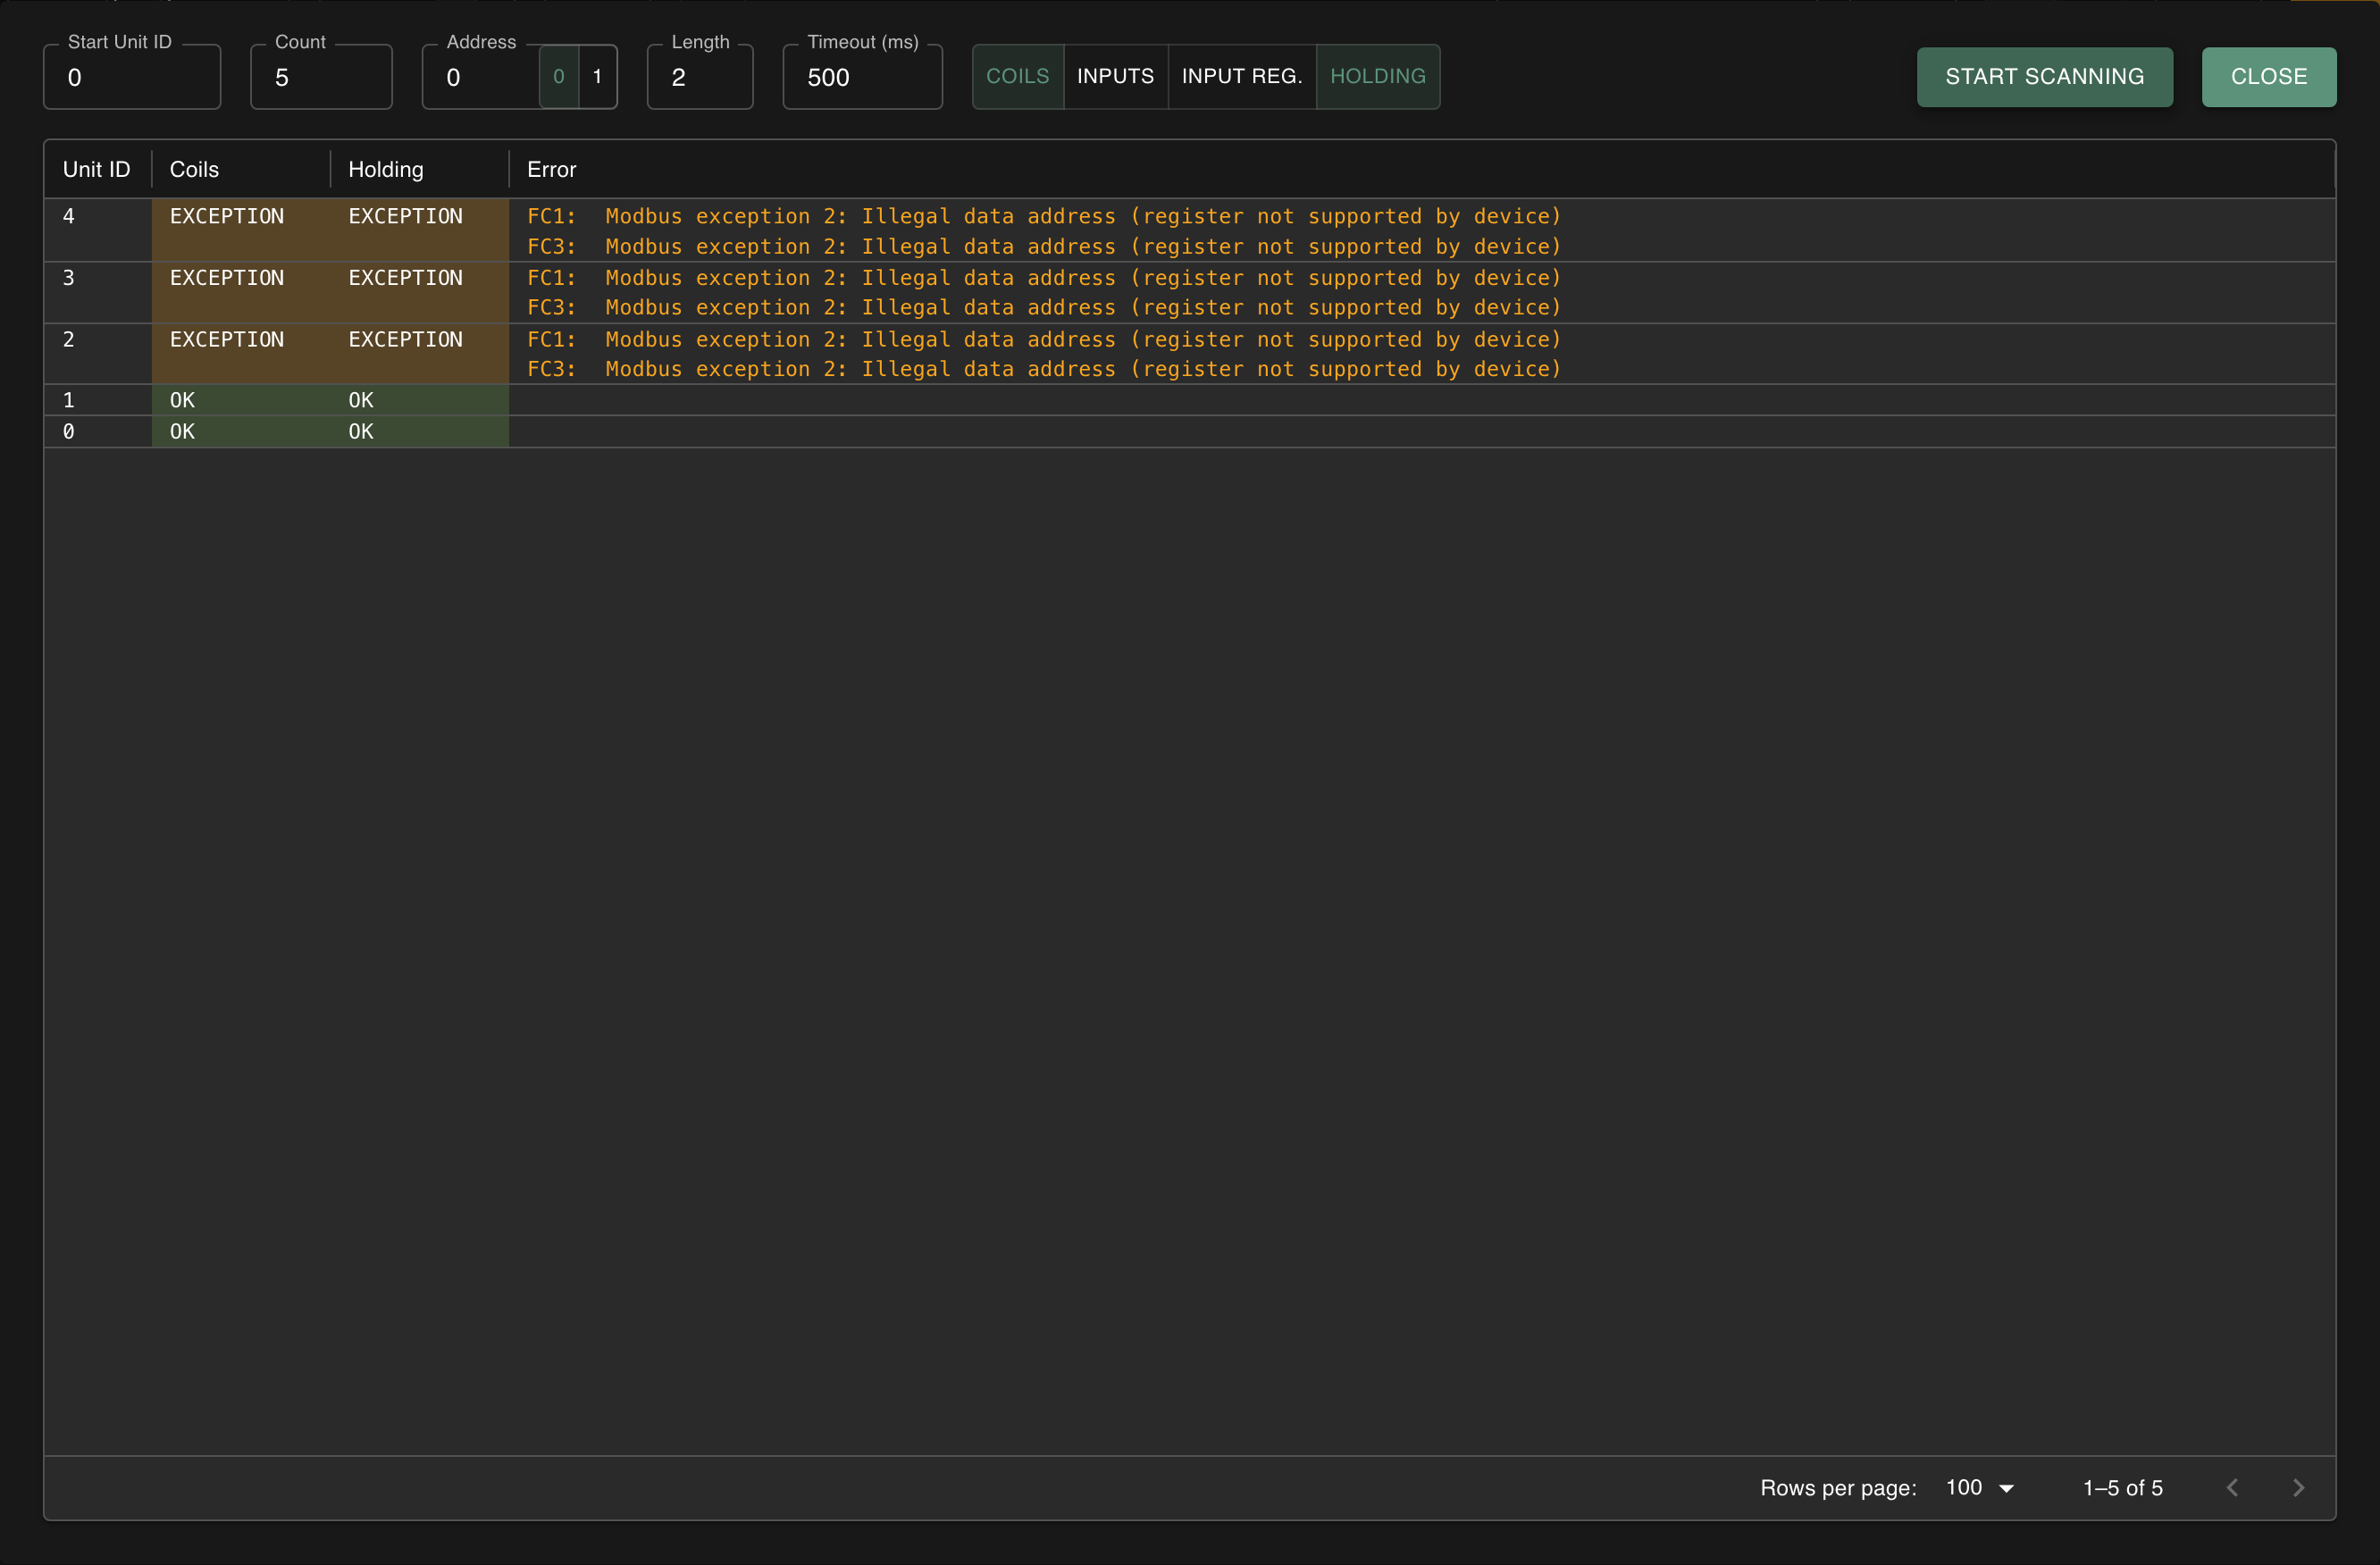Click Coils OK cell for unit 1

pos(240,400)
